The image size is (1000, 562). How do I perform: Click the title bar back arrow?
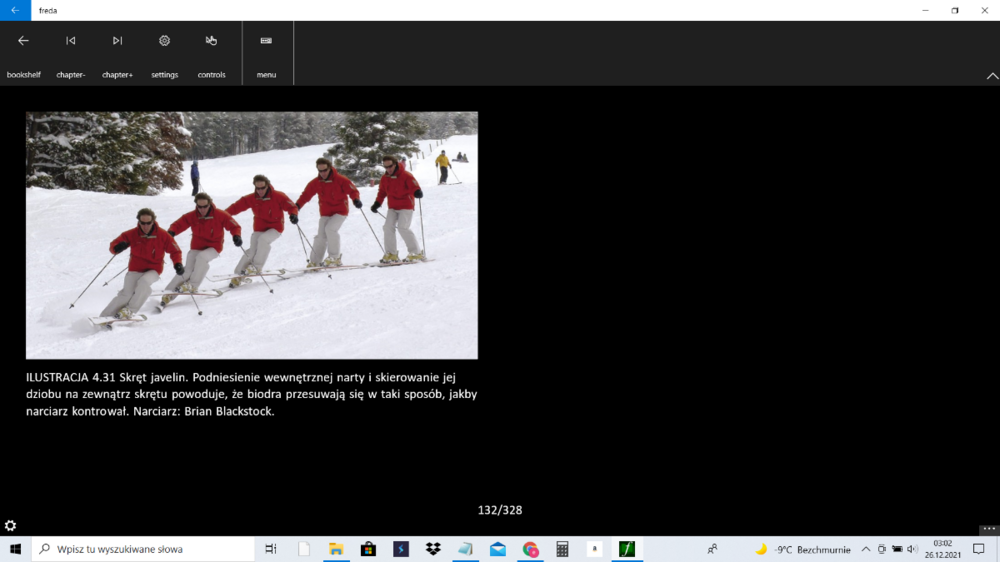point(15,10)
